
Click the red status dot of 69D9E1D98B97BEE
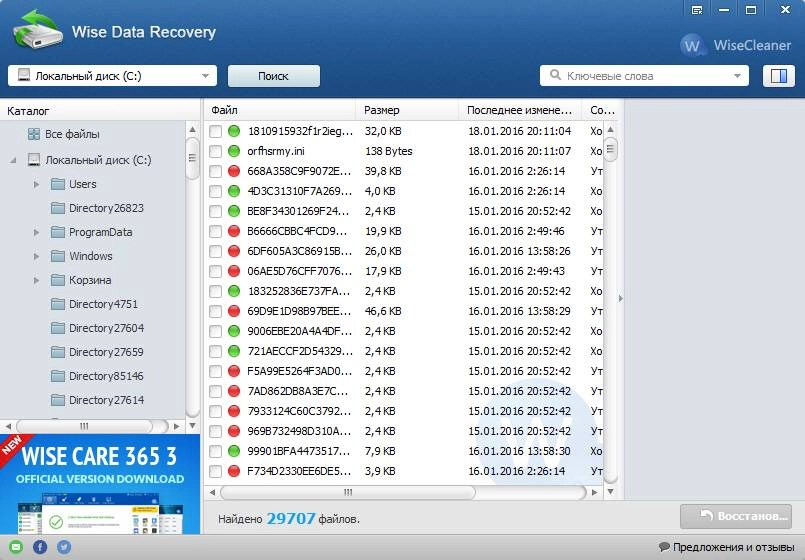pyautogui.click(x=234, y=311)
